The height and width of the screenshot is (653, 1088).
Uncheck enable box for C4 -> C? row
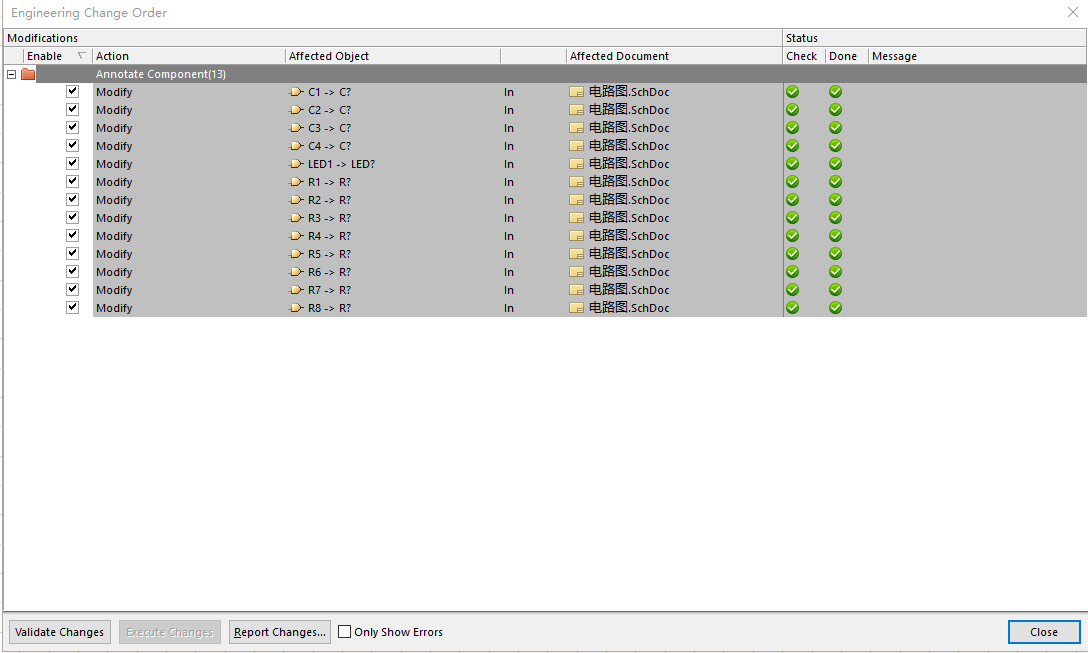tap(72, 146)
